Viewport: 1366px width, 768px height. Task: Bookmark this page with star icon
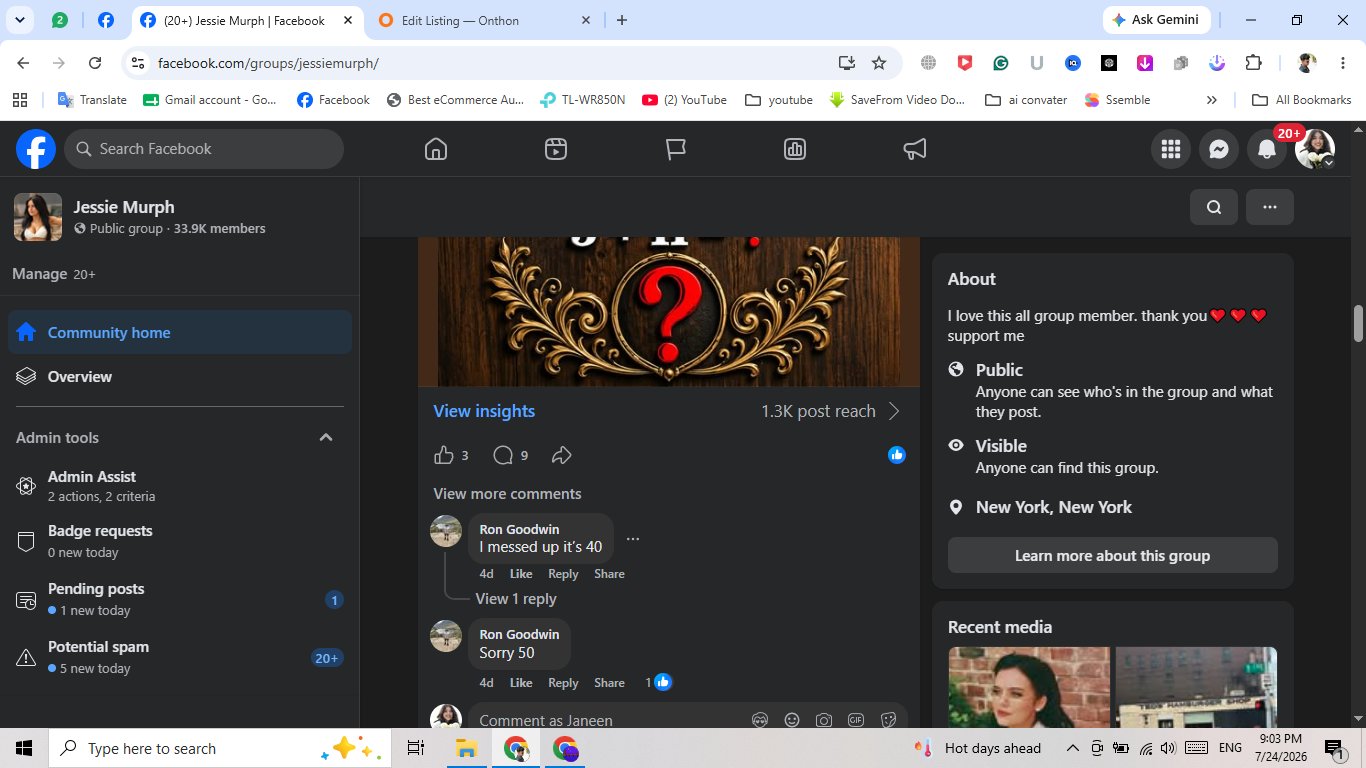click(879, 63)
